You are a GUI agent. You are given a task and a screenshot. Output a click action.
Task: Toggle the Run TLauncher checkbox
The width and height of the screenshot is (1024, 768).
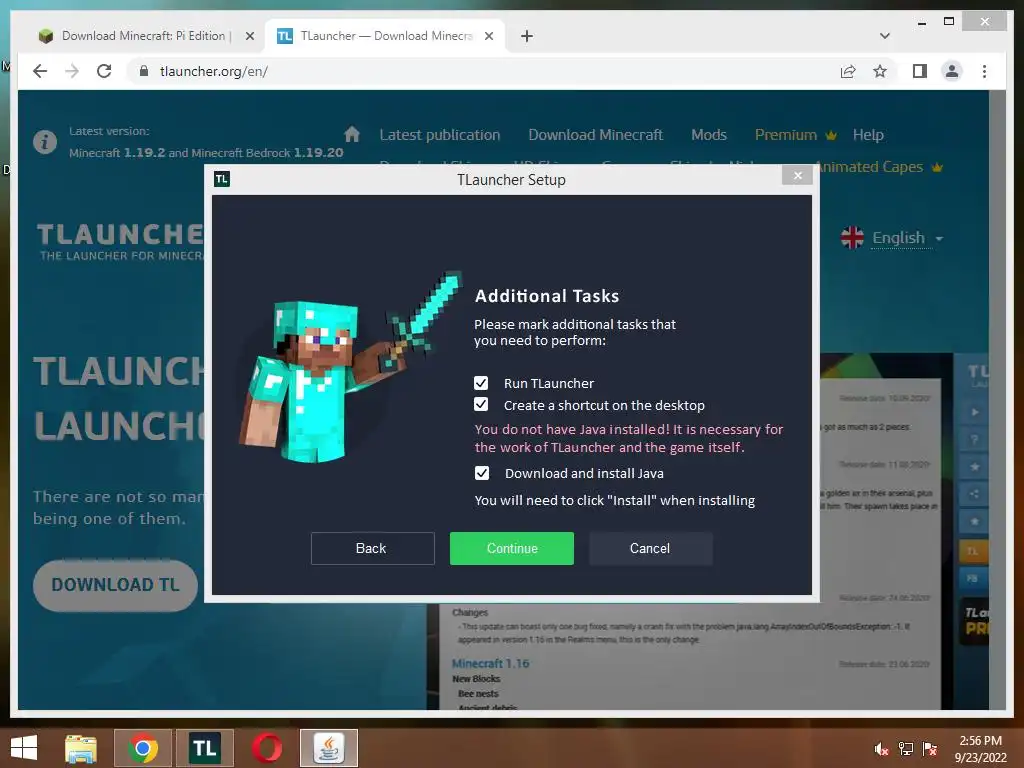481,383
